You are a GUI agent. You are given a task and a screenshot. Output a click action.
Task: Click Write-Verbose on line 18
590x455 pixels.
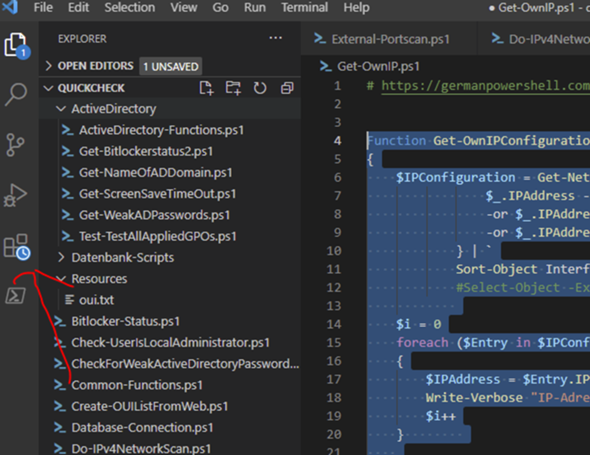click(474, 398)
